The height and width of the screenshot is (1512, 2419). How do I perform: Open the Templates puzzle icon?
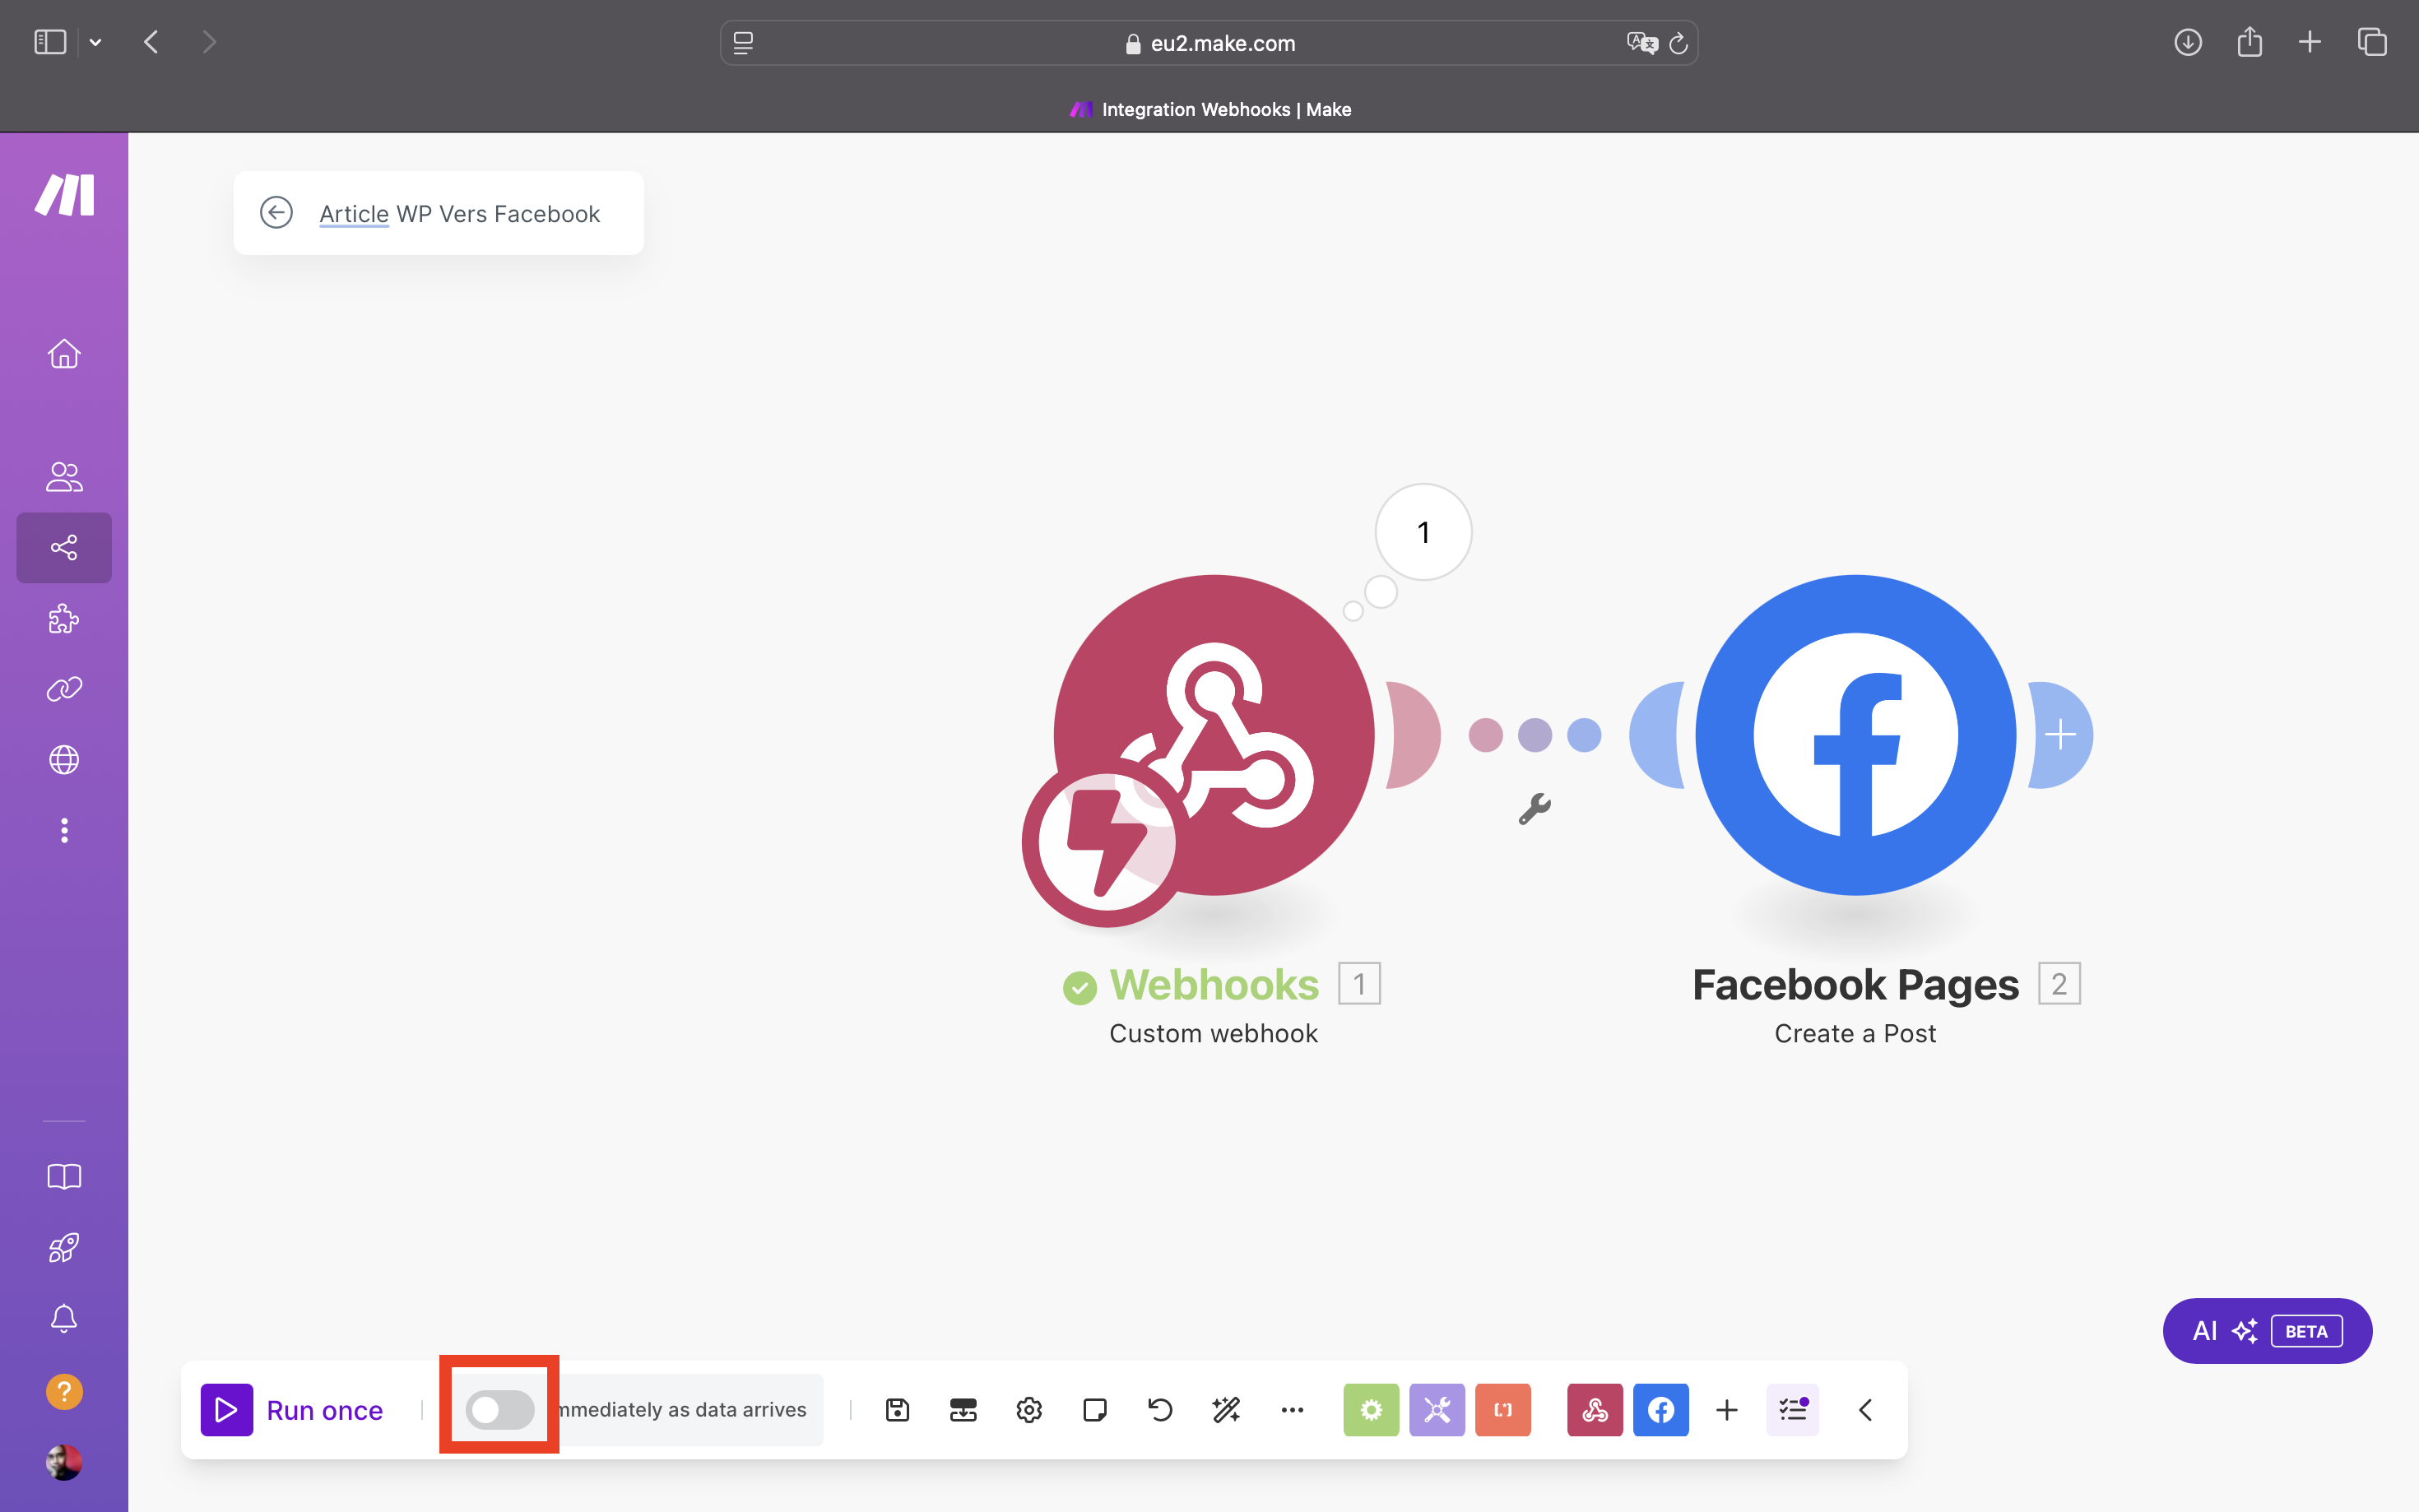click(x=64, y=618)
